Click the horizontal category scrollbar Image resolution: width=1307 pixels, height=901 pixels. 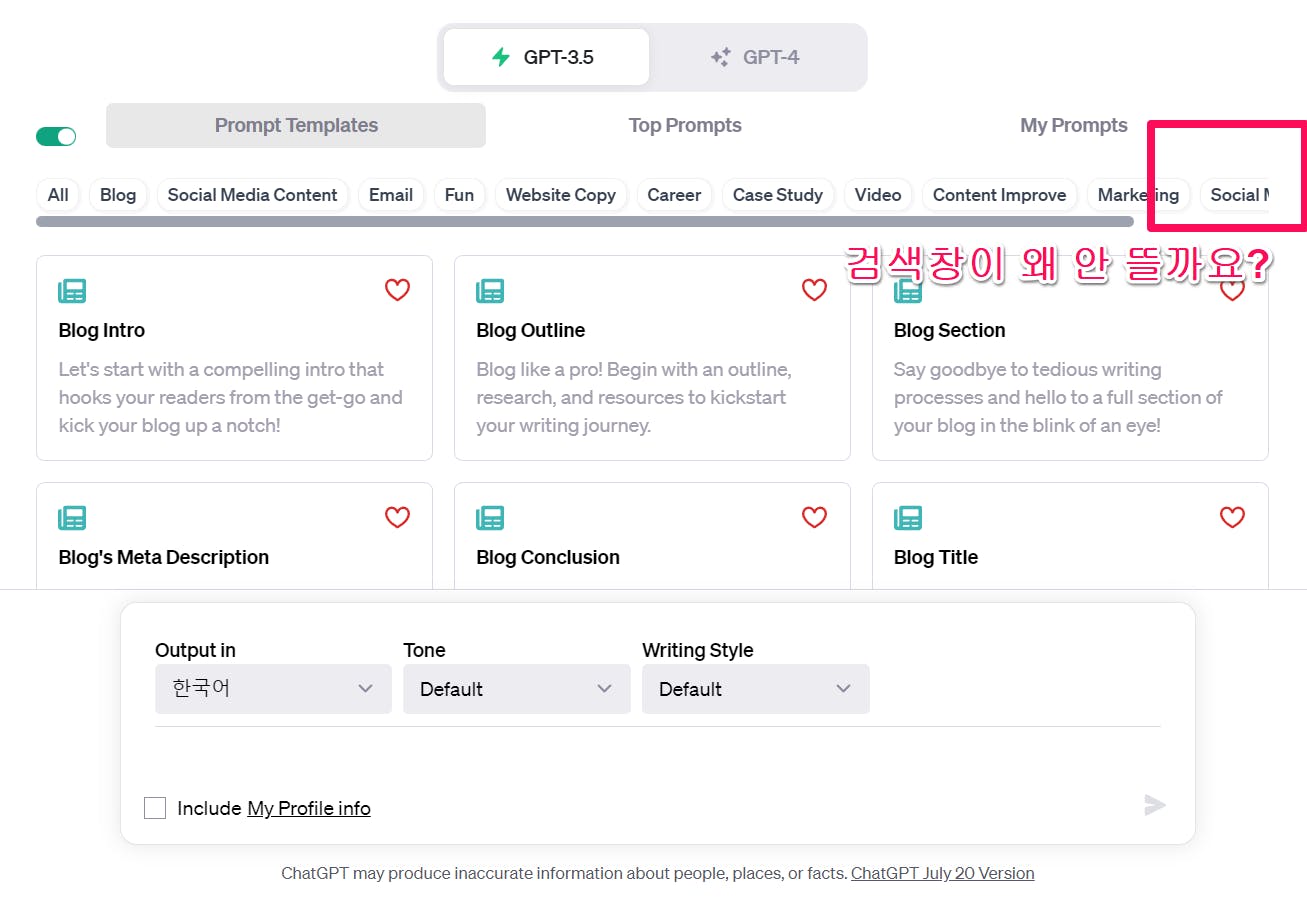pyautogui.click(x=585, y=221)
